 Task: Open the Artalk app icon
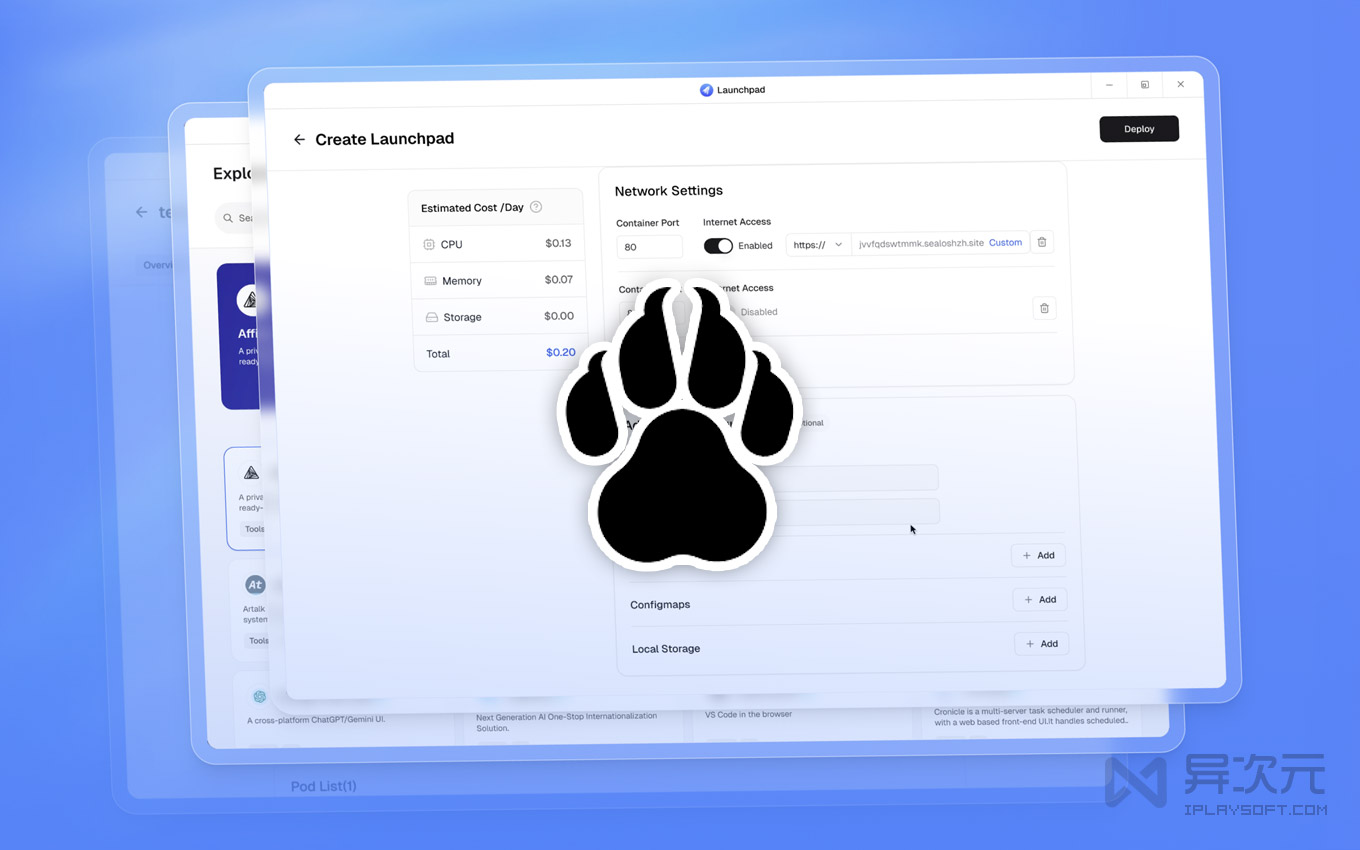(x=255, y=585)
